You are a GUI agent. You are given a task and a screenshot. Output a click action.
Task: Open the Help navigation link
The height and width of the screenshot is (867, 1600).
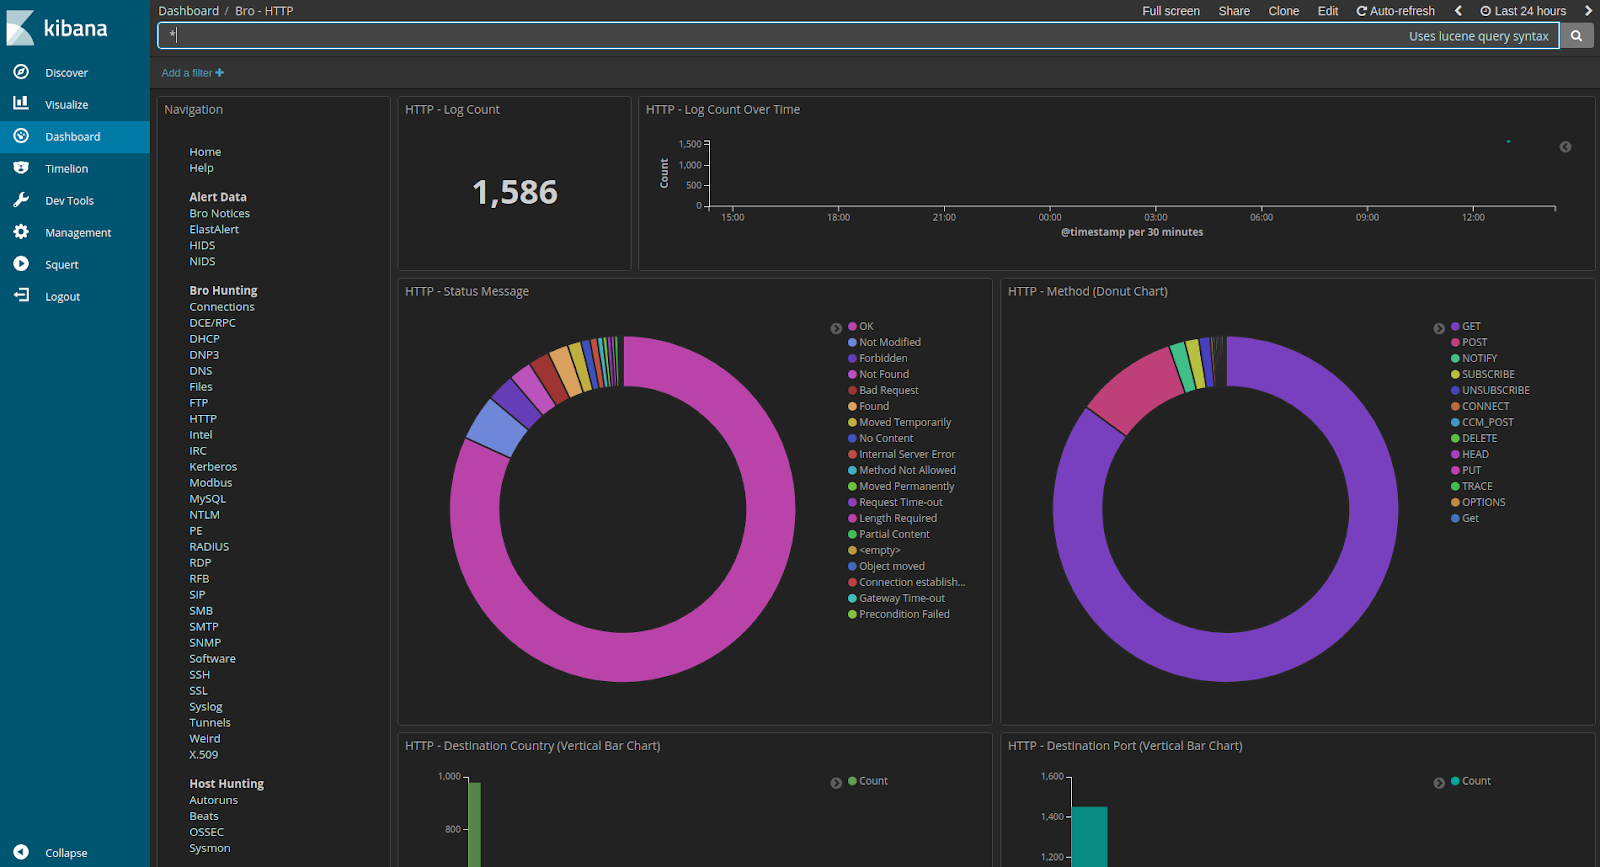pyautogui.click(x=201, y=168)
